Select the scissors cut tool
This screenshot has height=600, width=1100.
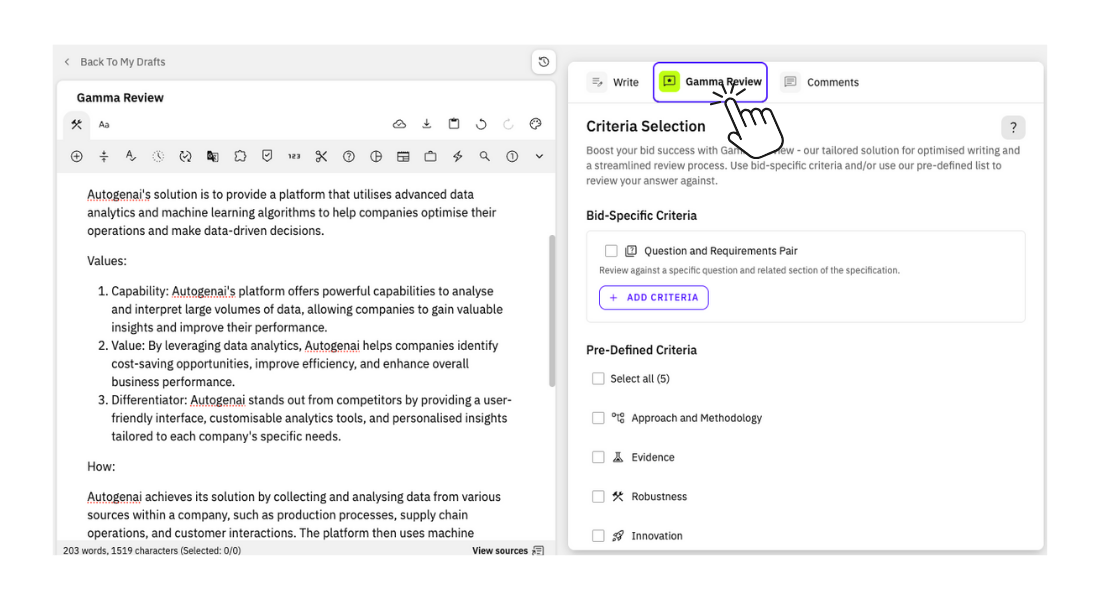[321, 156]
